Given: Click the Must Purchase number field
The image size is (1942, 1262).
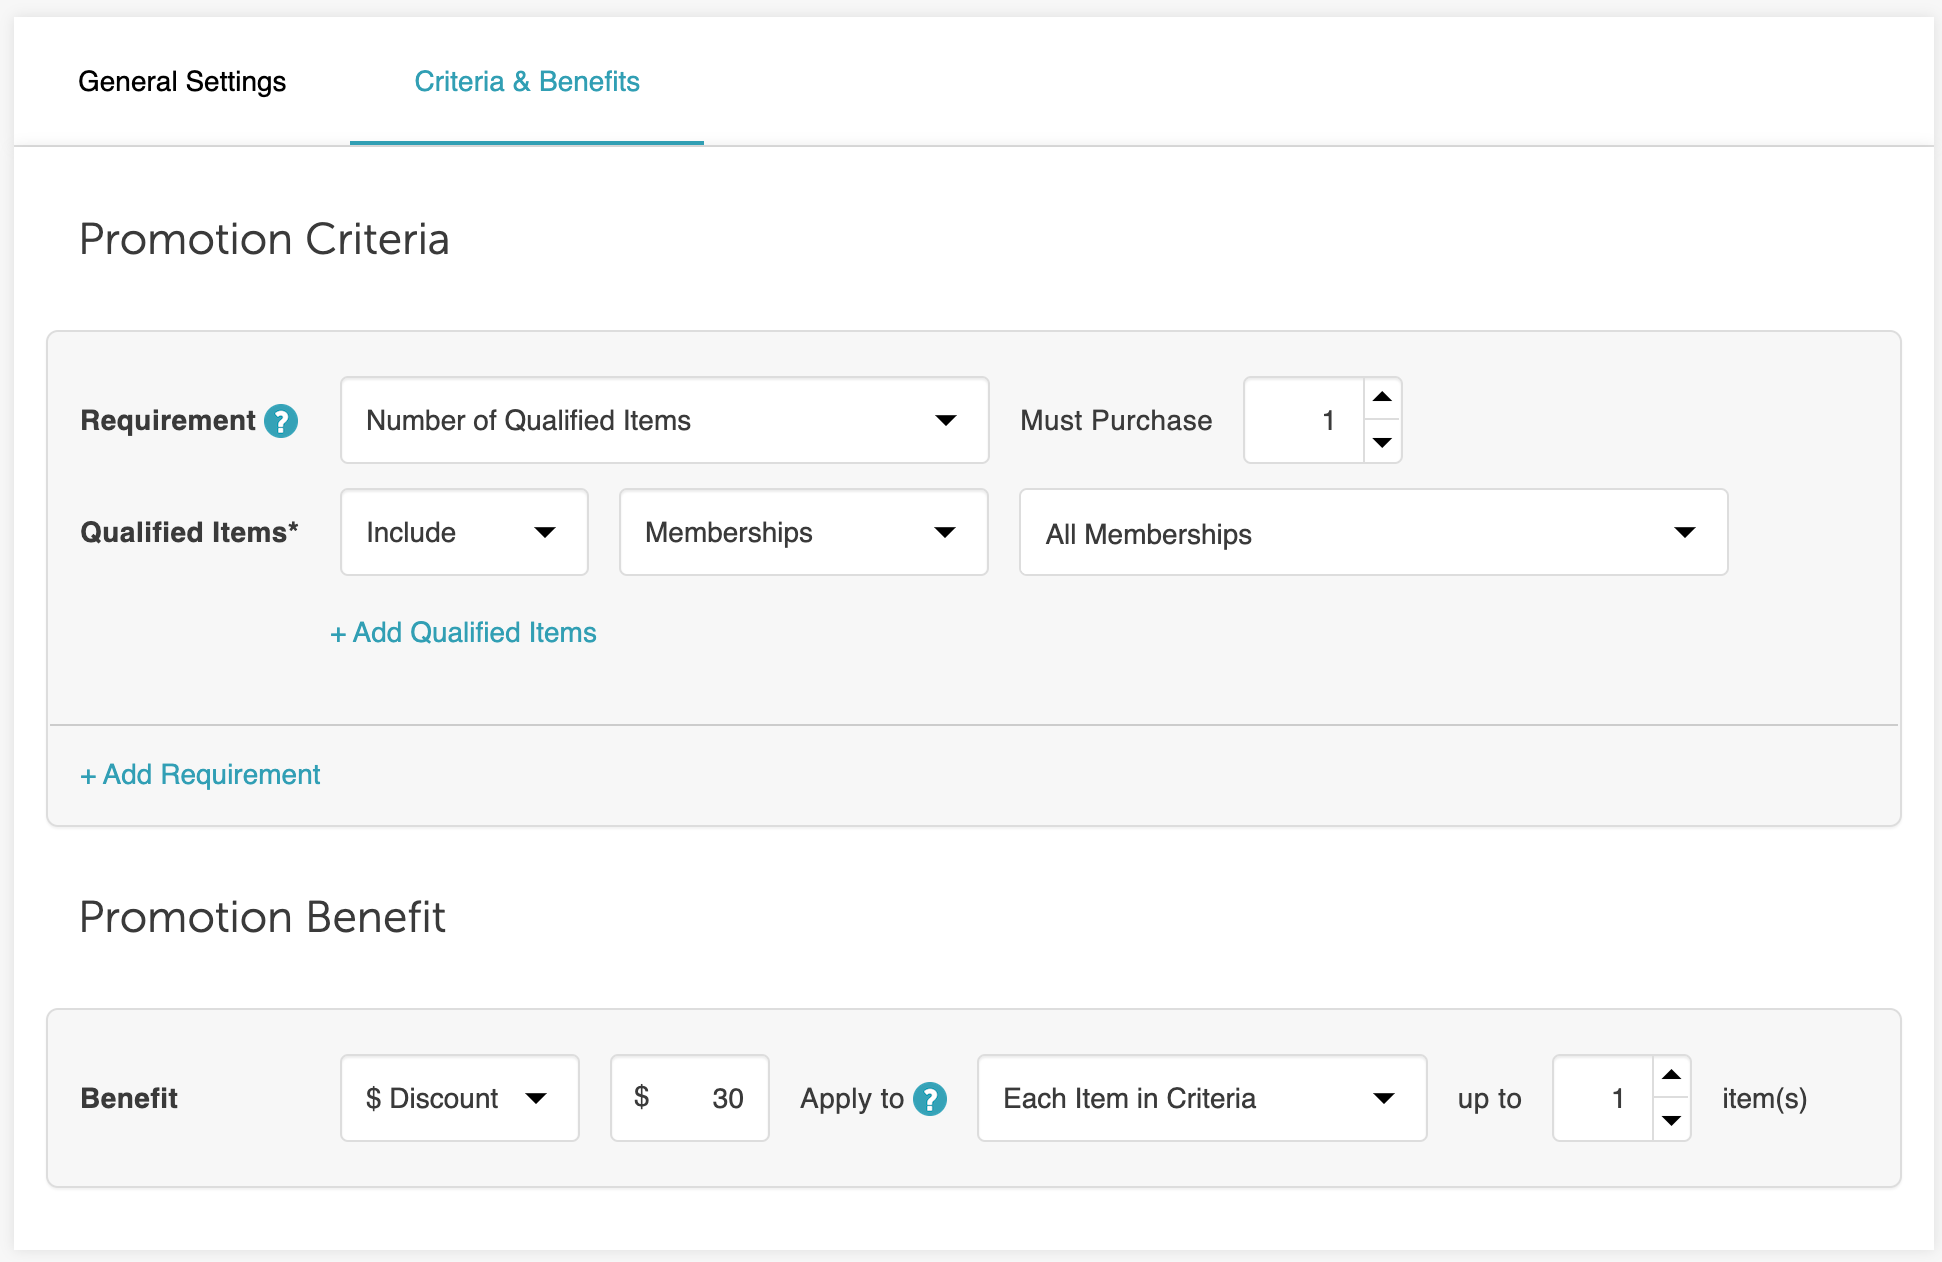Looking at the screenshot, I should 1304,420.
